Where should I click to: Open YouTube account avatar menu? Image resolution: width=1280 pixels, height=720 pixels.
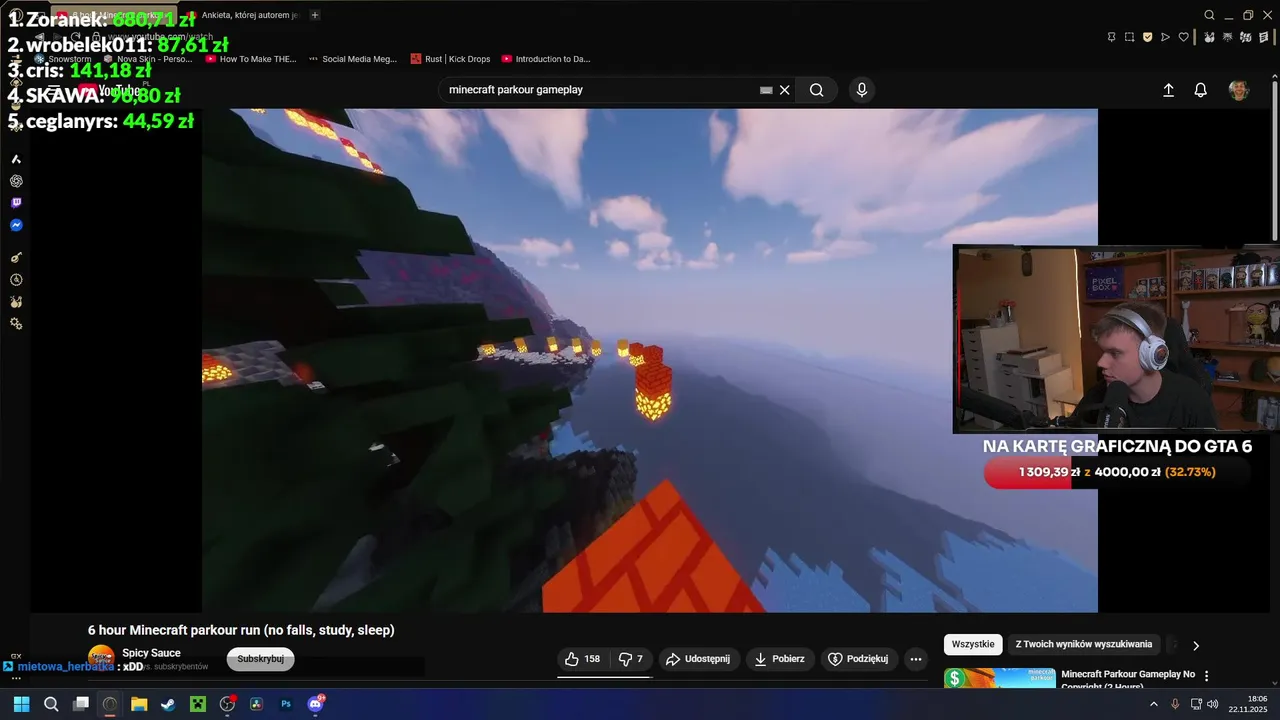pyautogui.click(x=1239, y=90)
